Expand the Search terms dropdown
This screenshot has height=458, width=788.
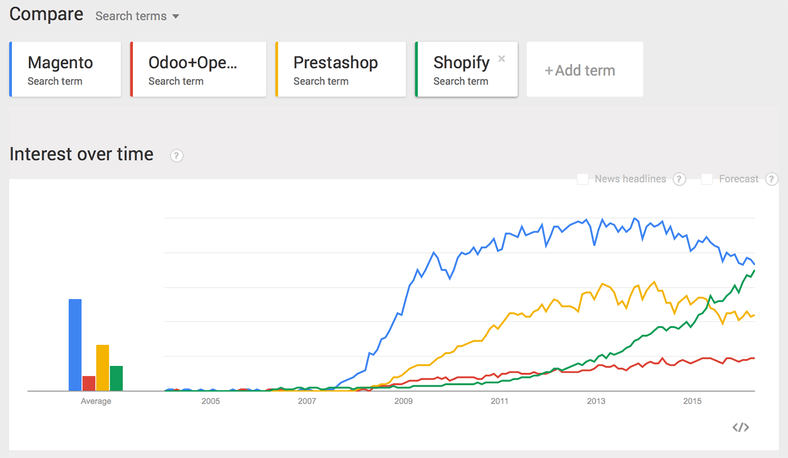tap(137, 17)
